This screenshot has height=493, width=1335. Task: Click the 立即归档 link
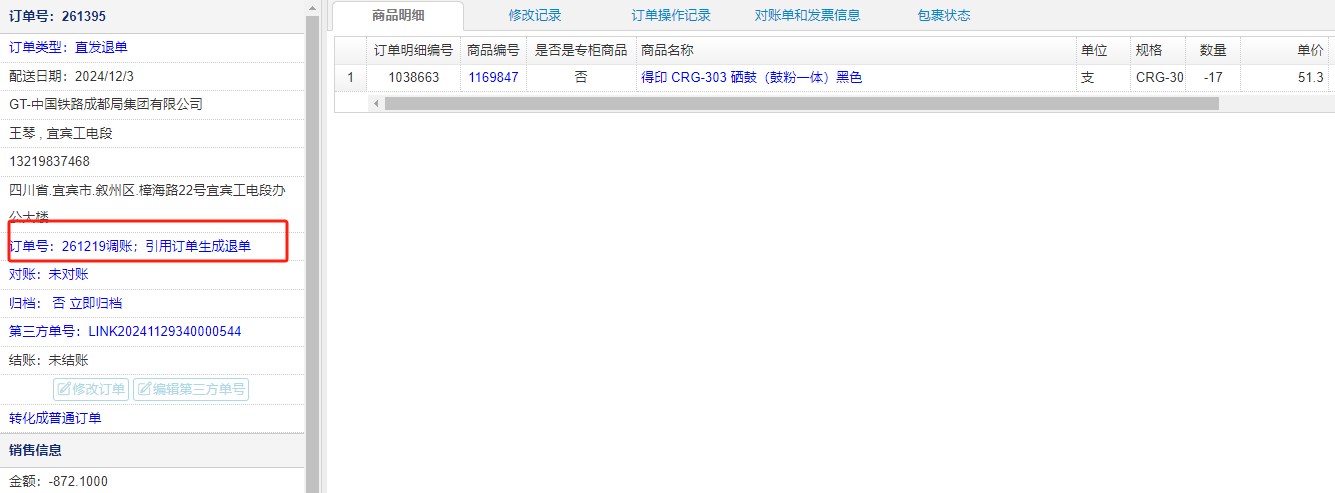pos(96,303)
